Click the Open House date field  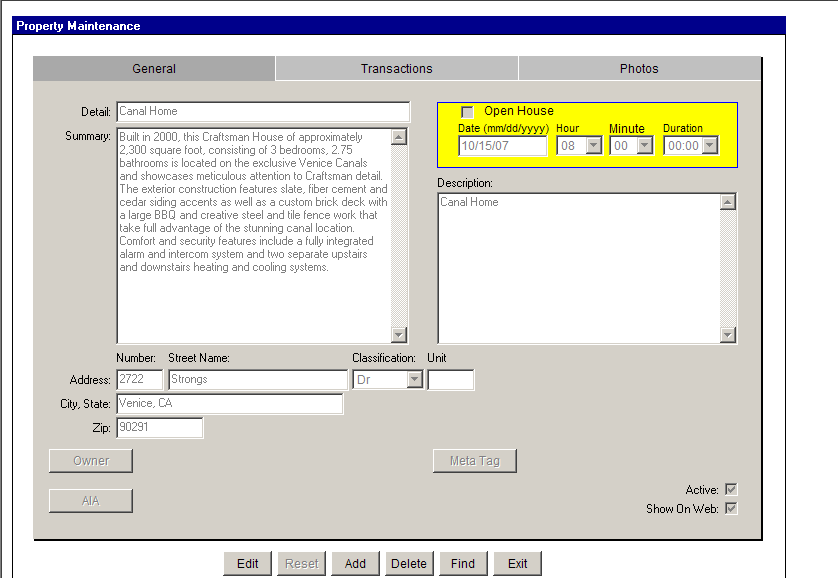pos(503,146)
